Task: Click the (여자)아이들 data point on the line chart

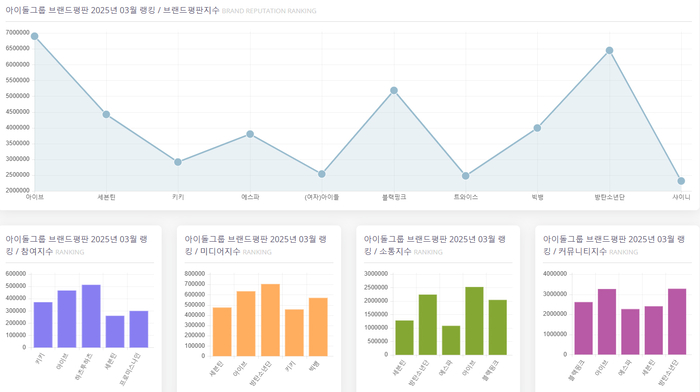Action: (x=322, y=174)
